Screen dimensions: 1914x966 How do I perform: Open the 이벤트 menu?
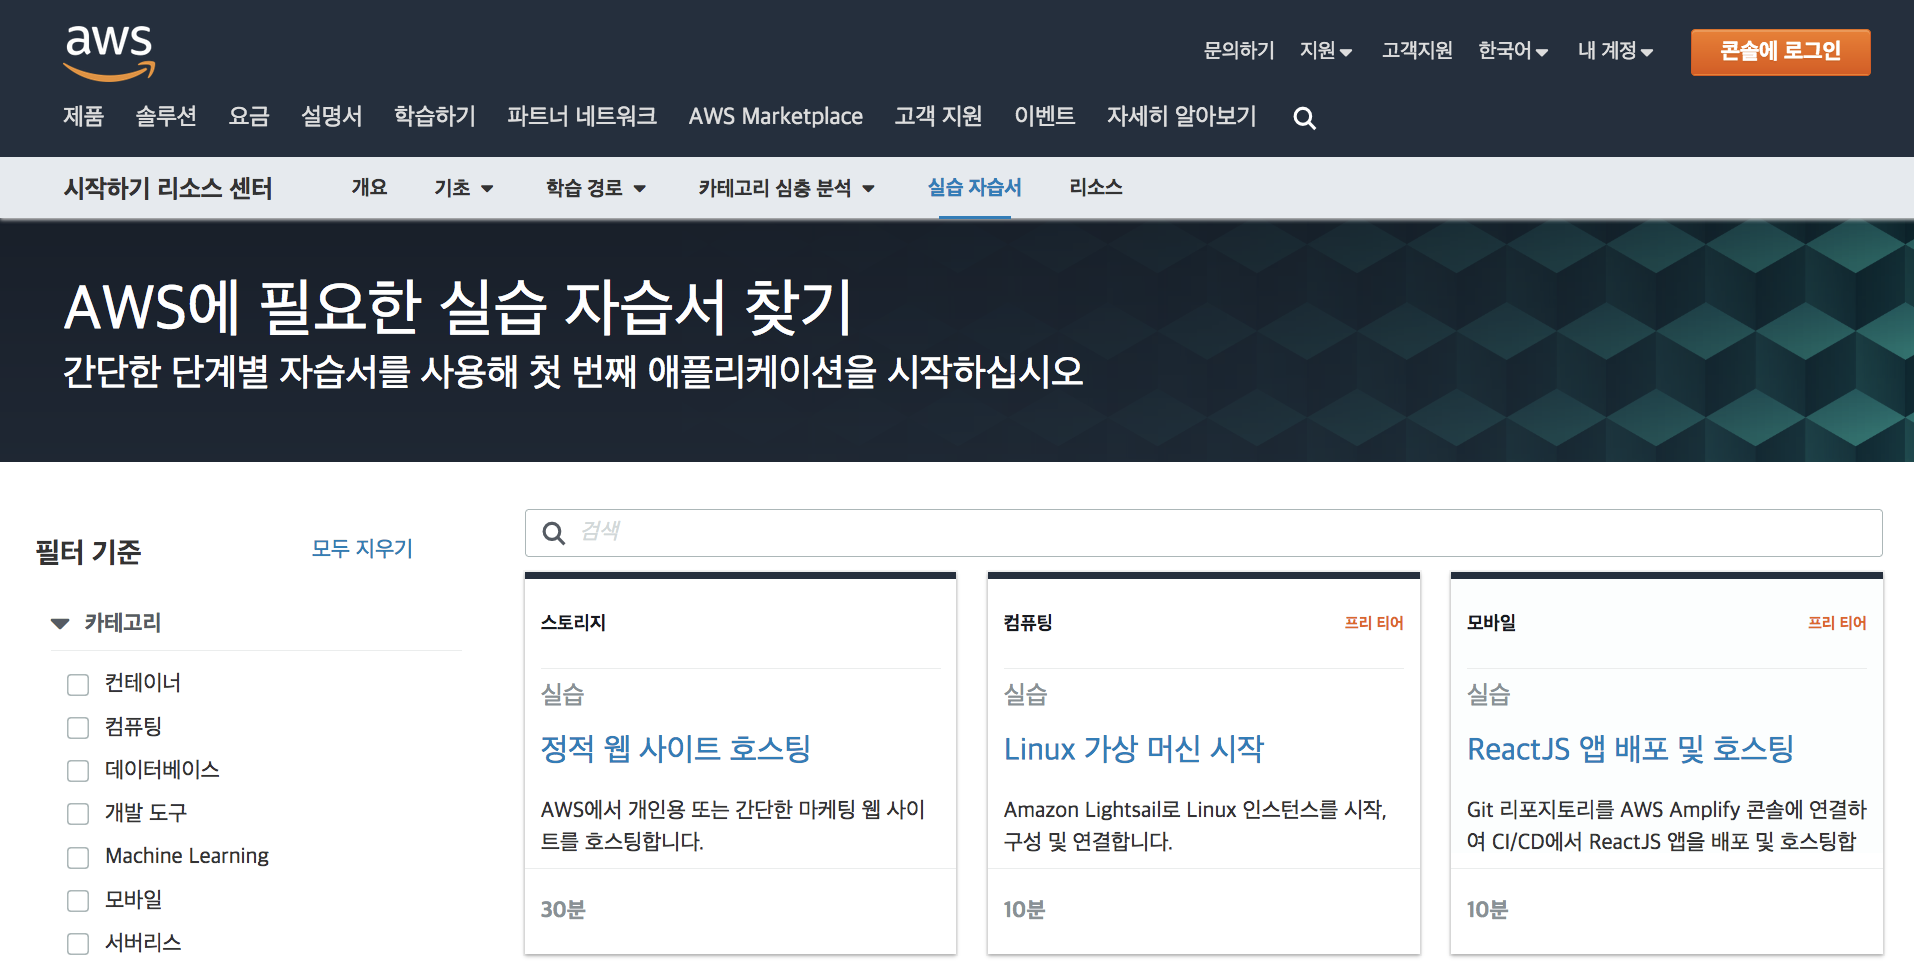click(1045, 116)
